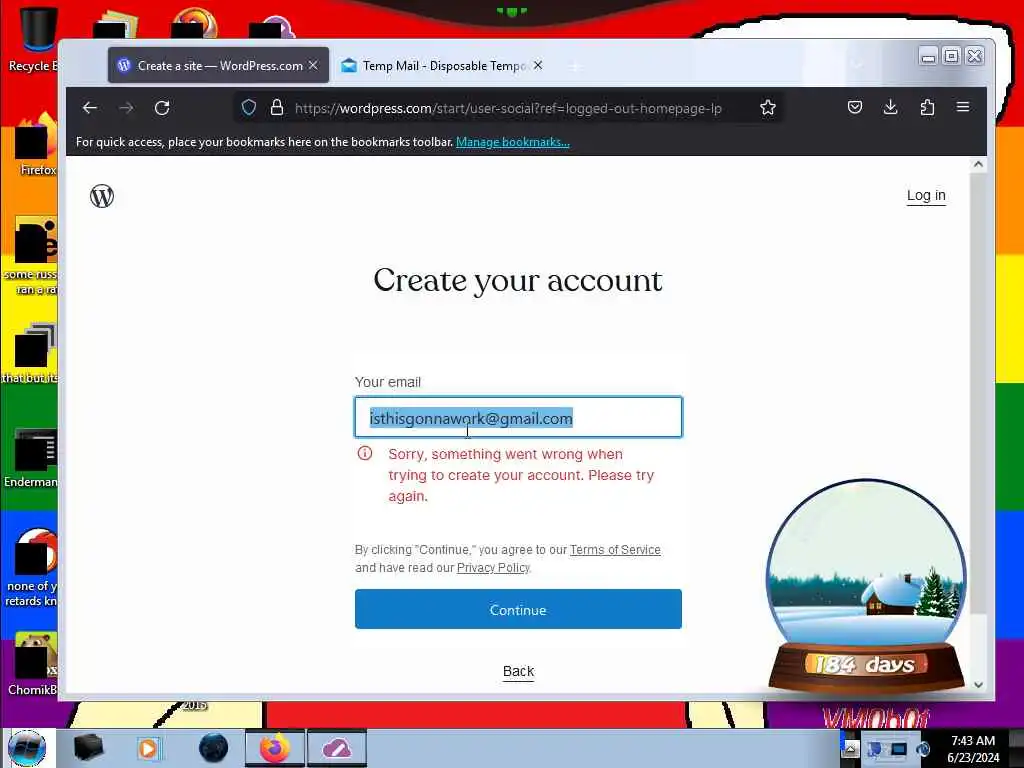Click the Log in link
The height and width of the screenshot is (768, 1024).
click(926, 195)
